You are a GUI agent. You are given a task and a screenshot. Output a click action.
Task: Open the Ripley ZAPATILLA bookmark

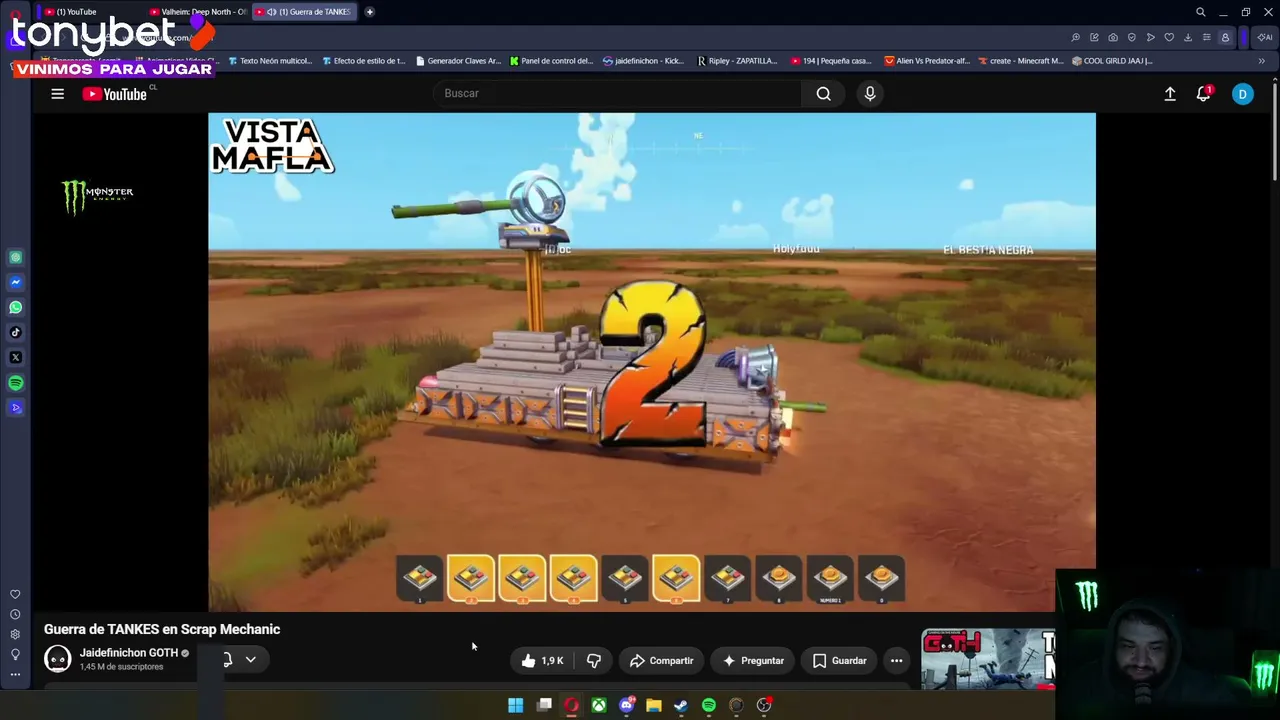tap(737, 61)
